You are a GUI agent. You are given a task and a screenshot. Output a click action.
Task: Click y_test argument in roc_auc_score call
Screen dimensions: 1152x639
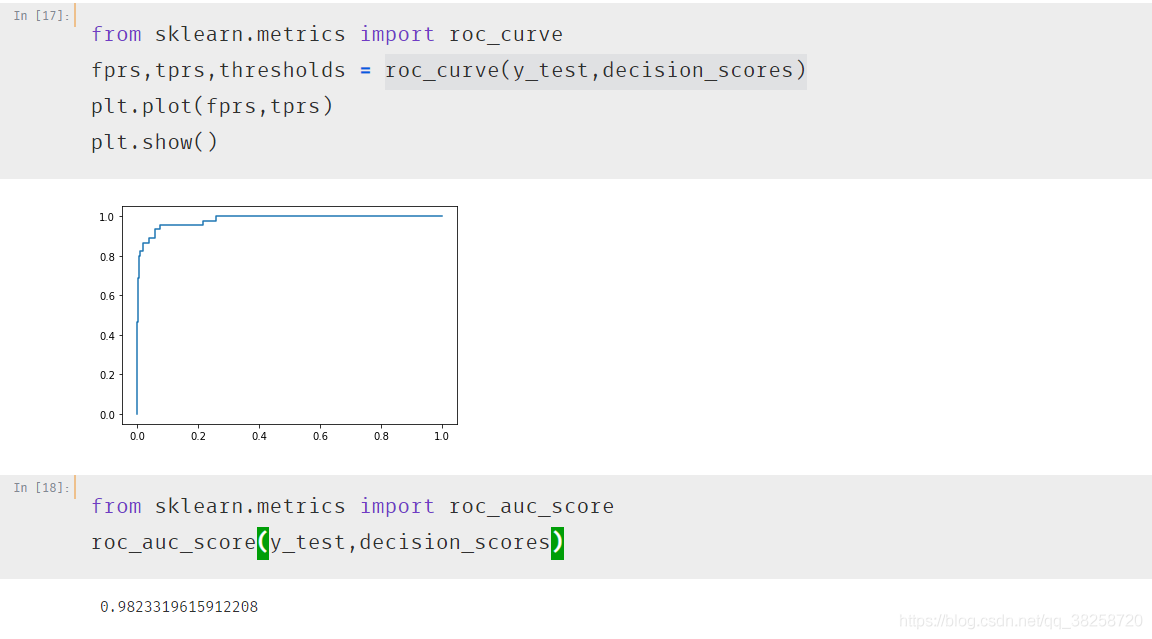pos(308,543)
